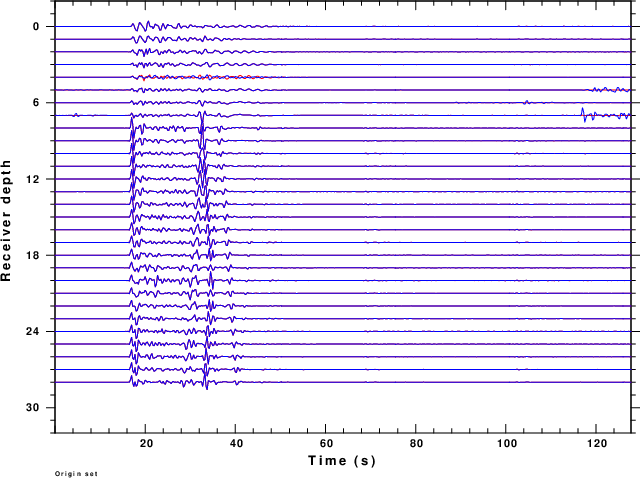Click the time axis value 80
640x478 pixels.
coord(416,443)
